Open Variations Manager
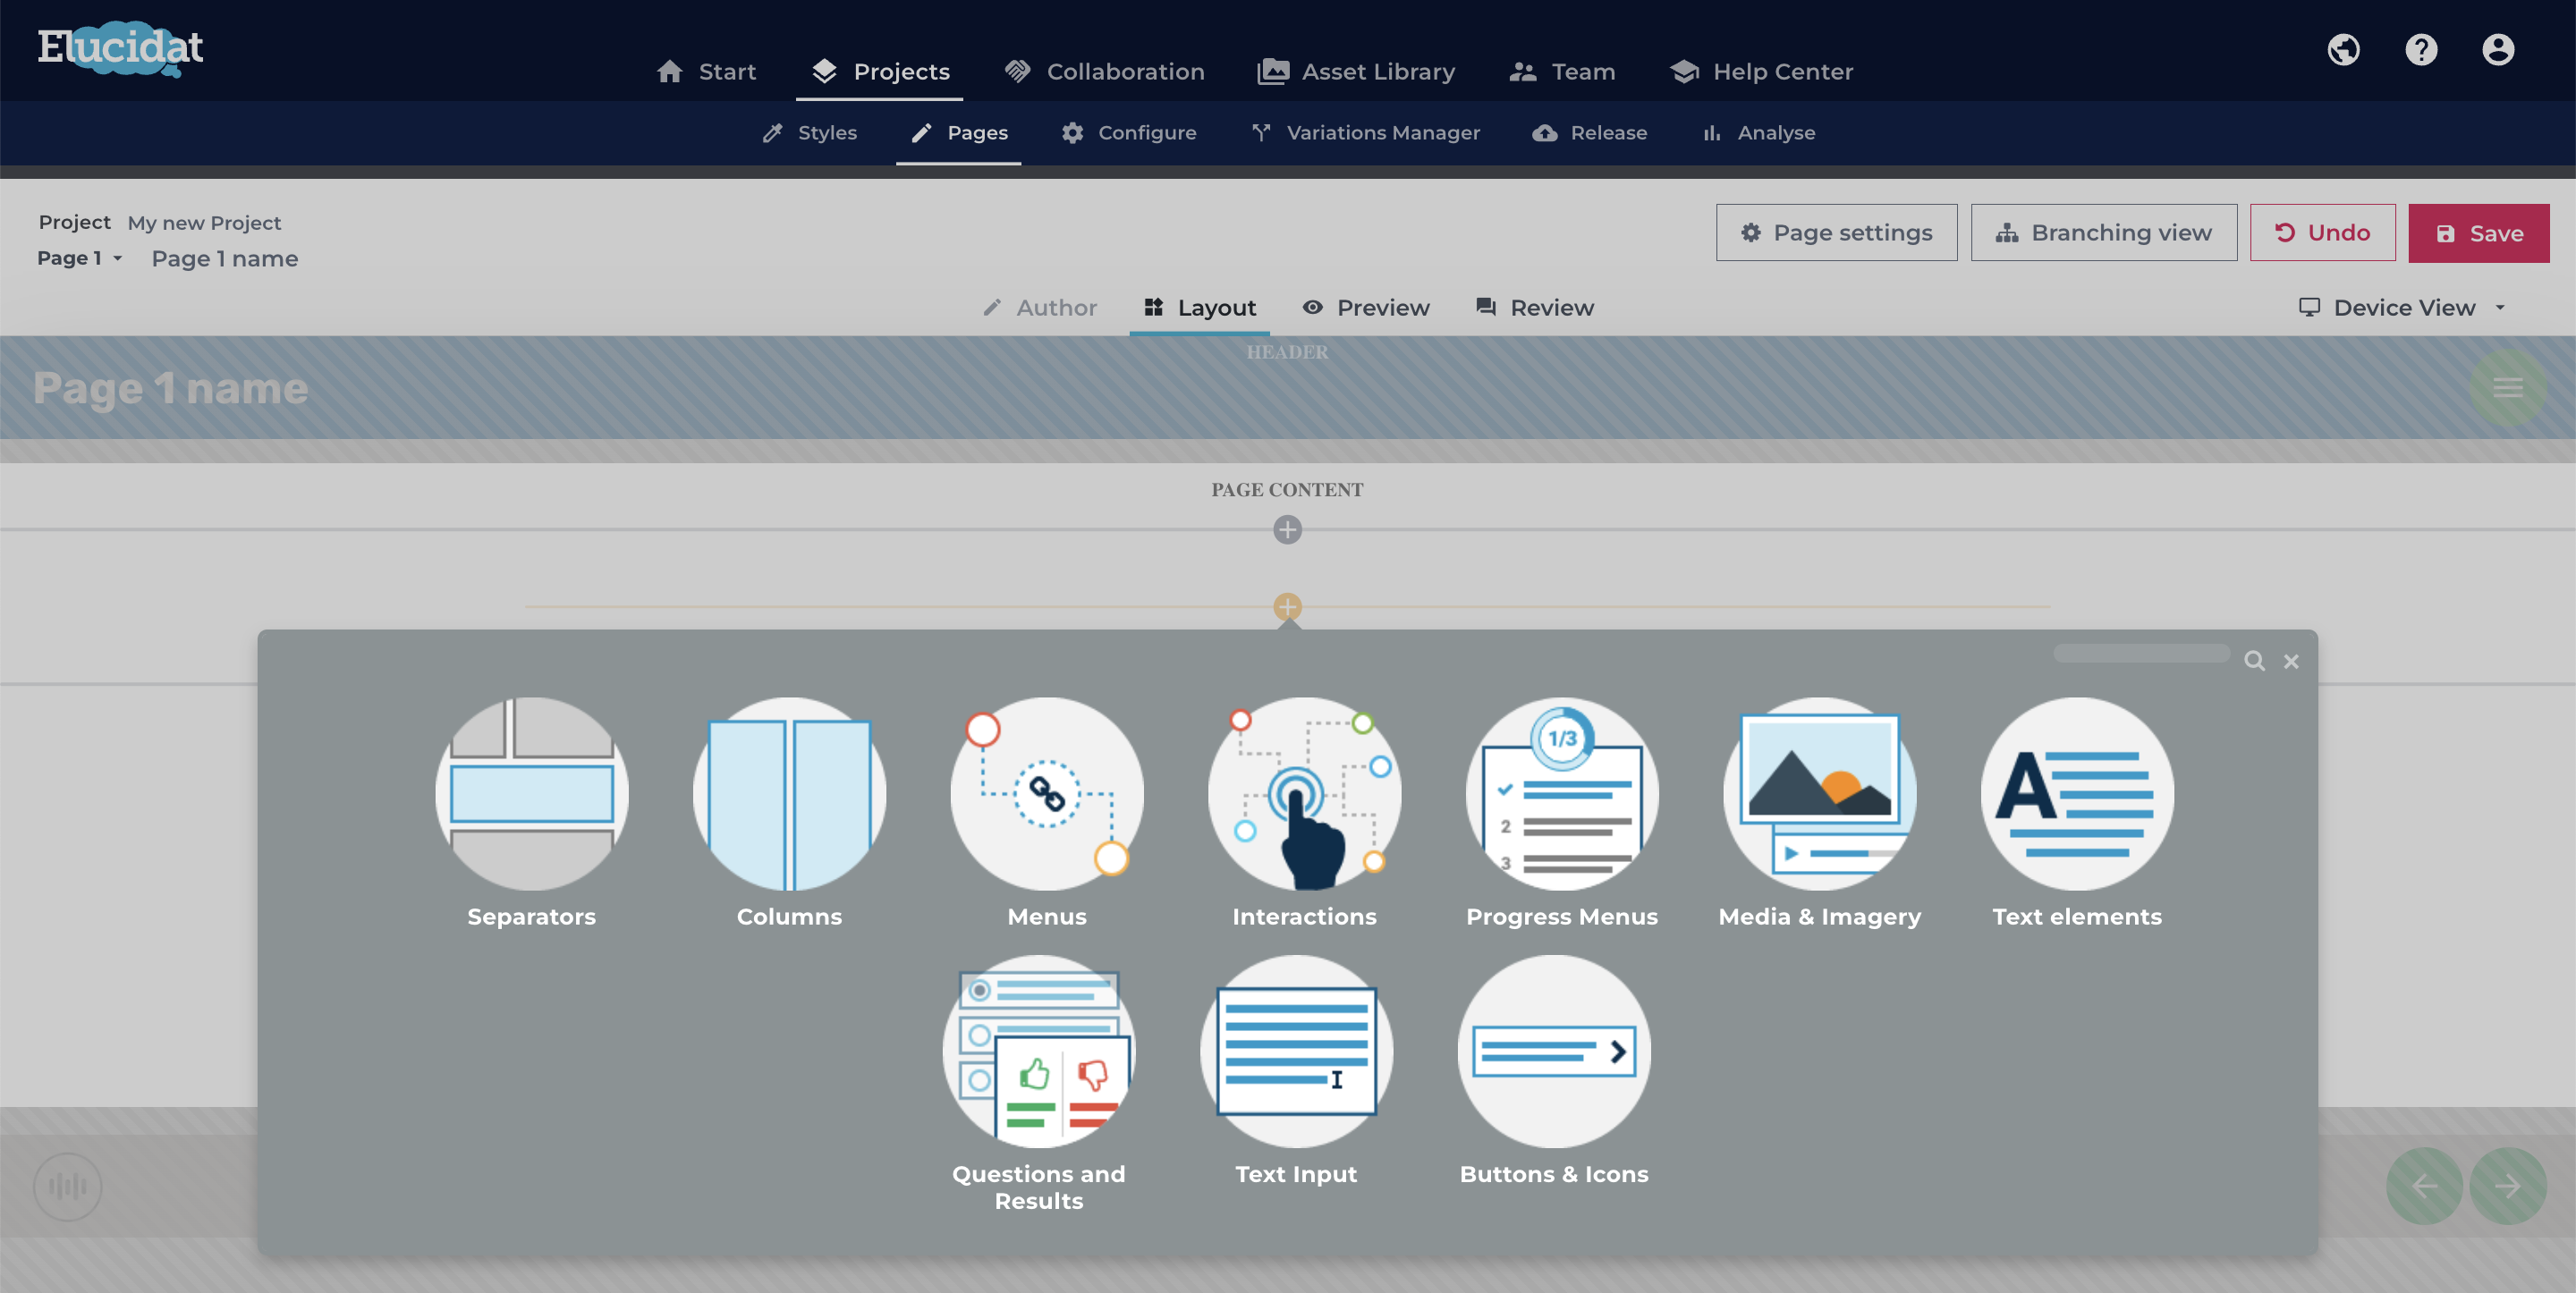Image resolution: width=2576 pixels, height=1293 pixels. point(1365,133)
